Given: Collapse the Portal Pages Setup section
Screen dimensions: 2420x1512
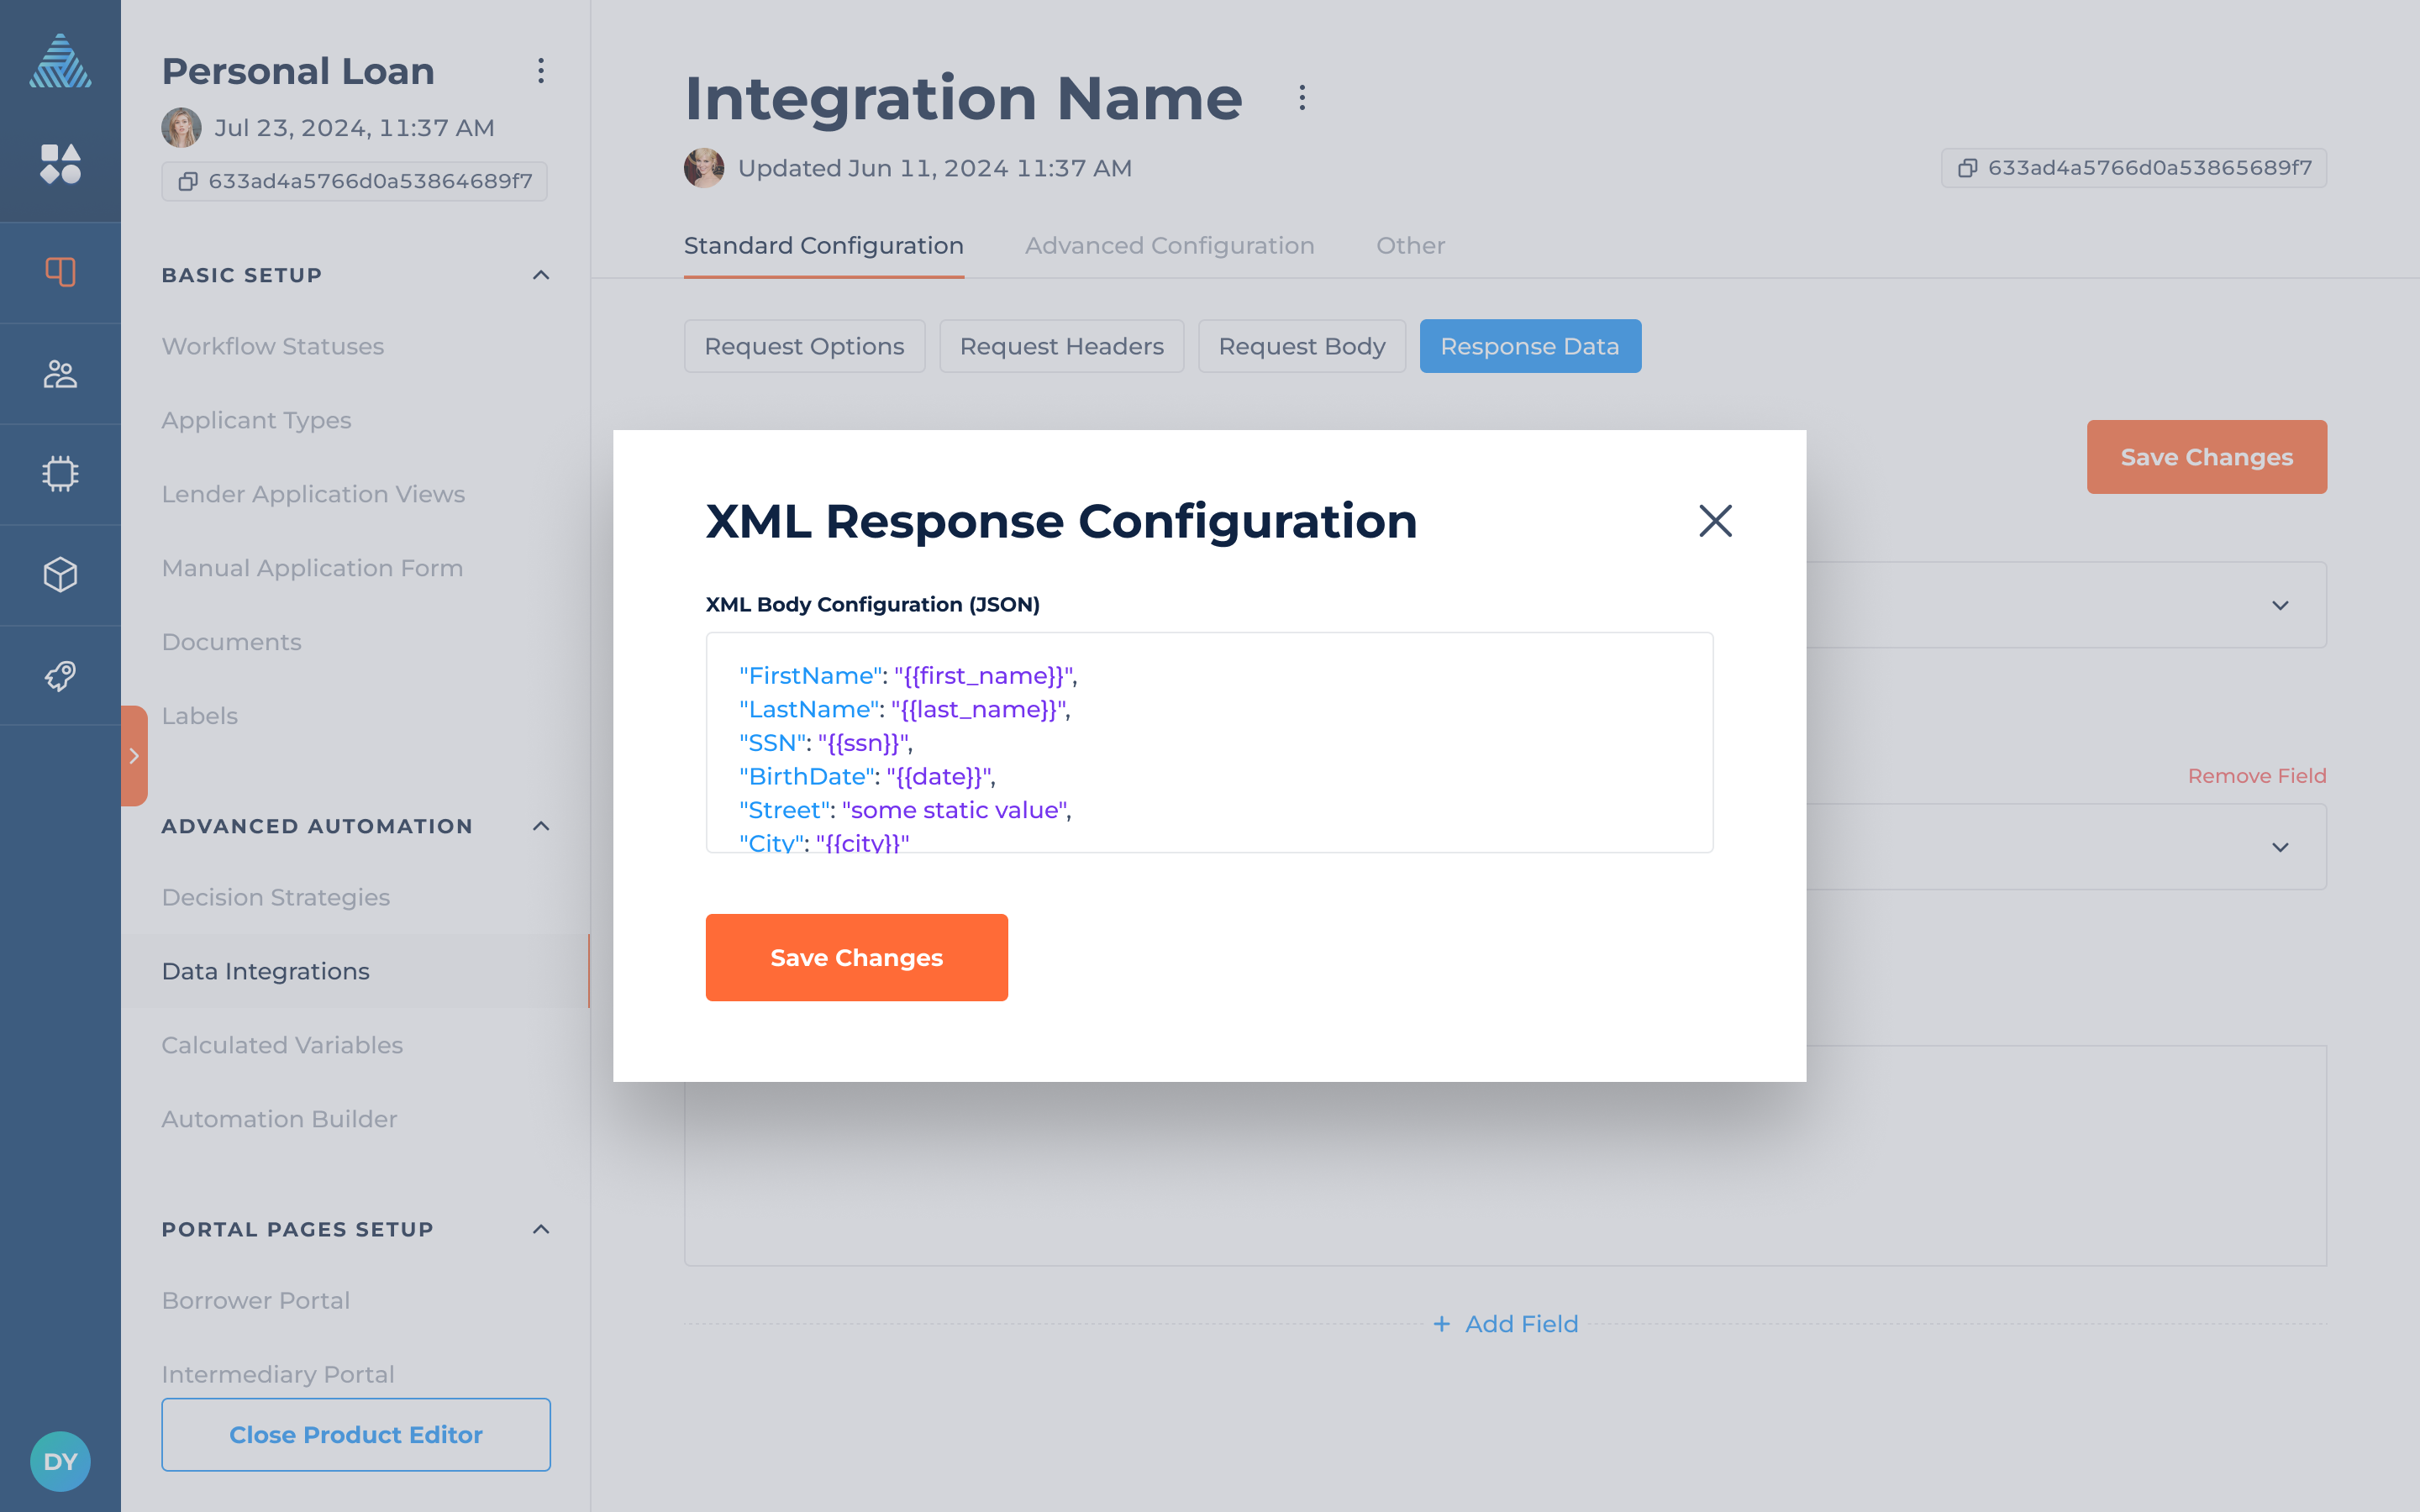Looking at the screenshot, I should click(x=541, y=1229).
